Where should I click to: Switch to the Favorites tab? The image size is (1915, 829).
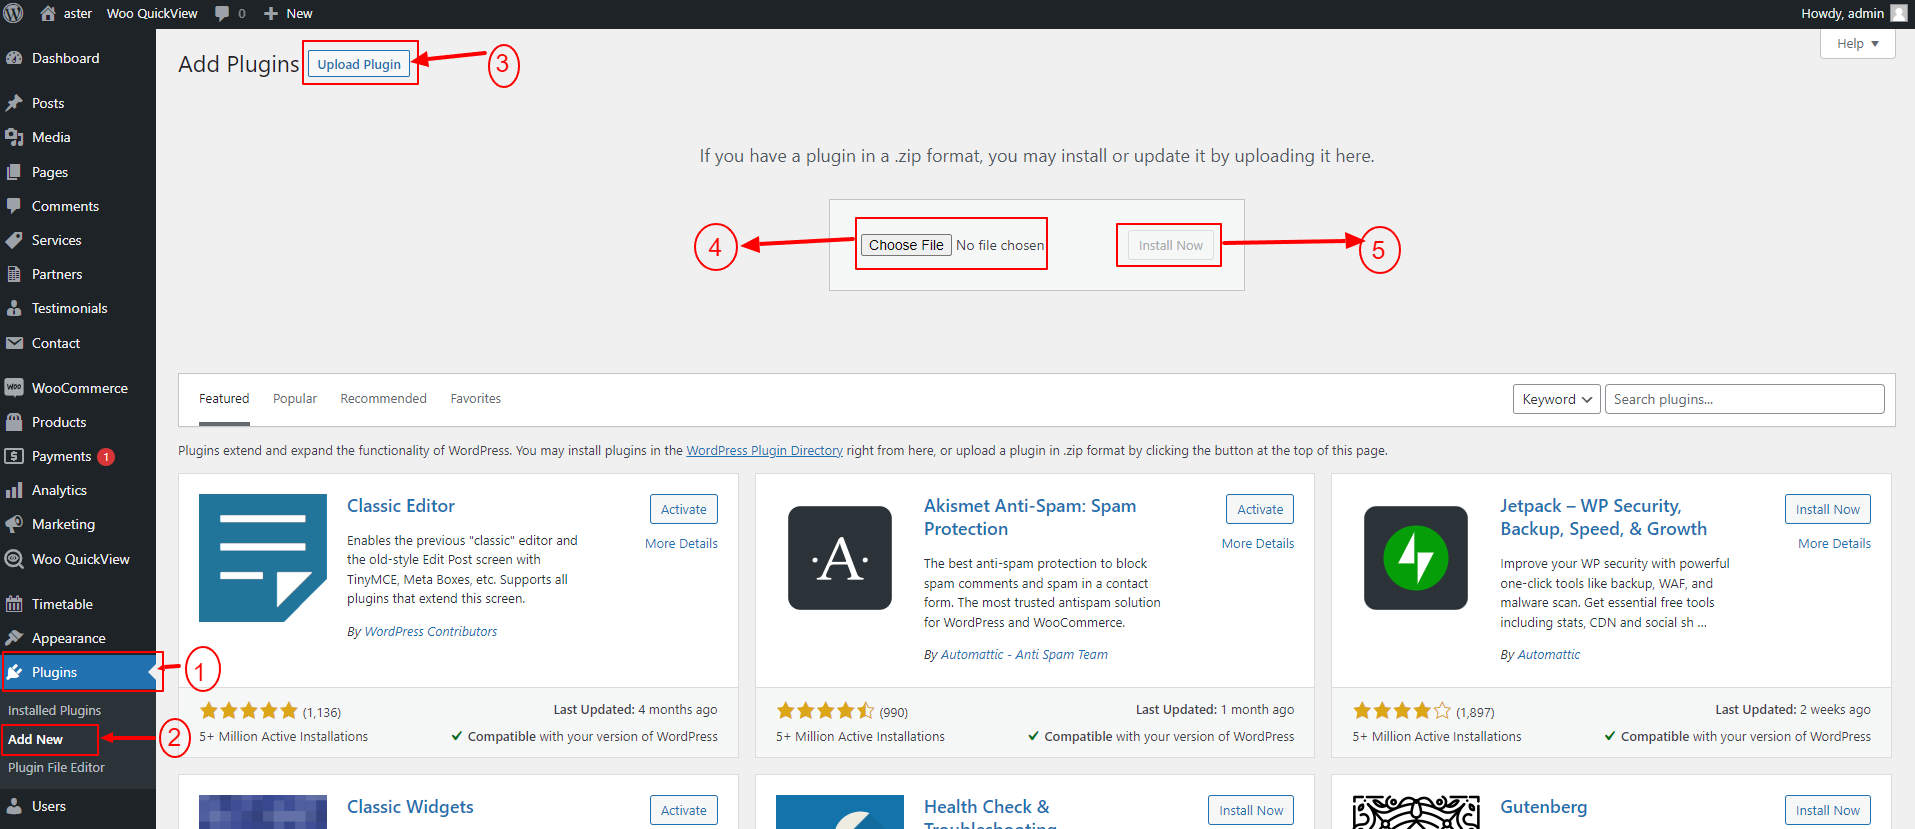tap(476, 398)
